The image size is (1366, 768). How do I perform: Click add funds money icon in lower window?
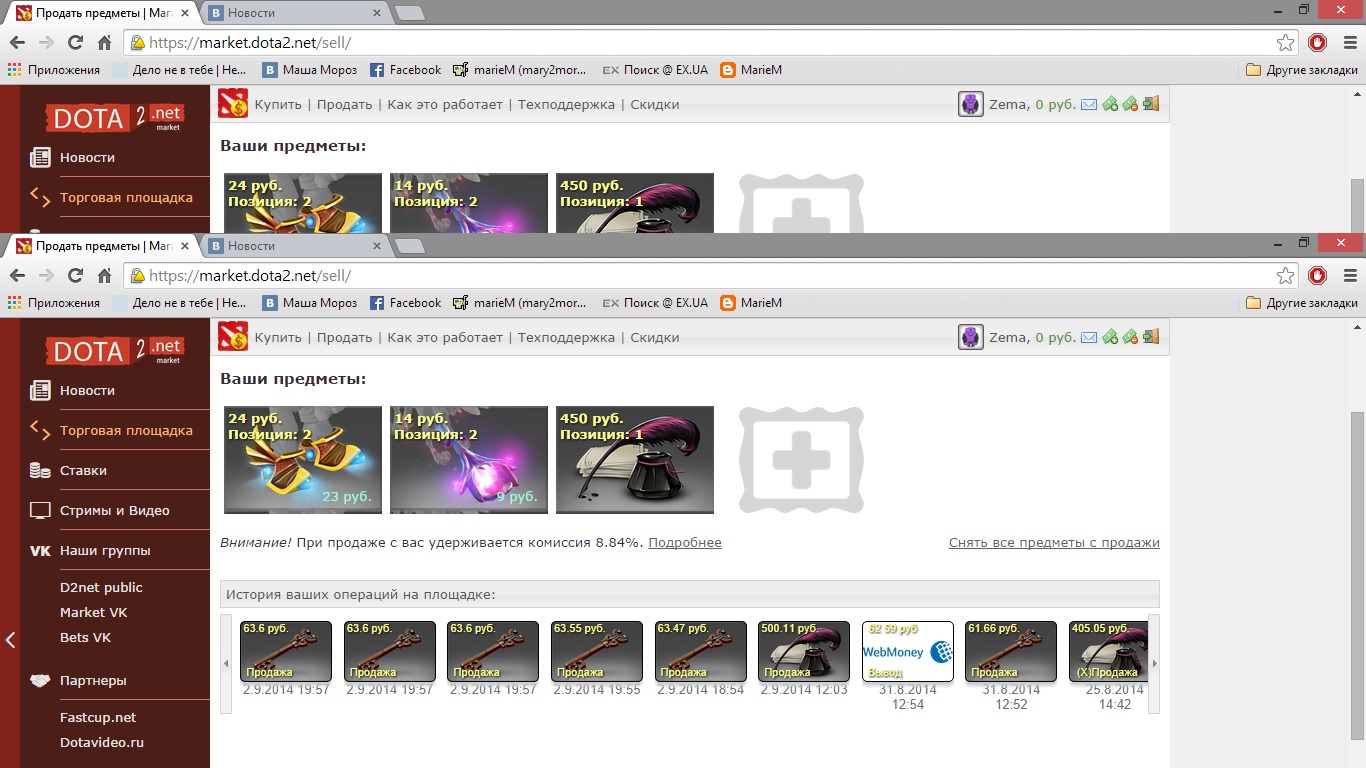tap(1110, 337)
